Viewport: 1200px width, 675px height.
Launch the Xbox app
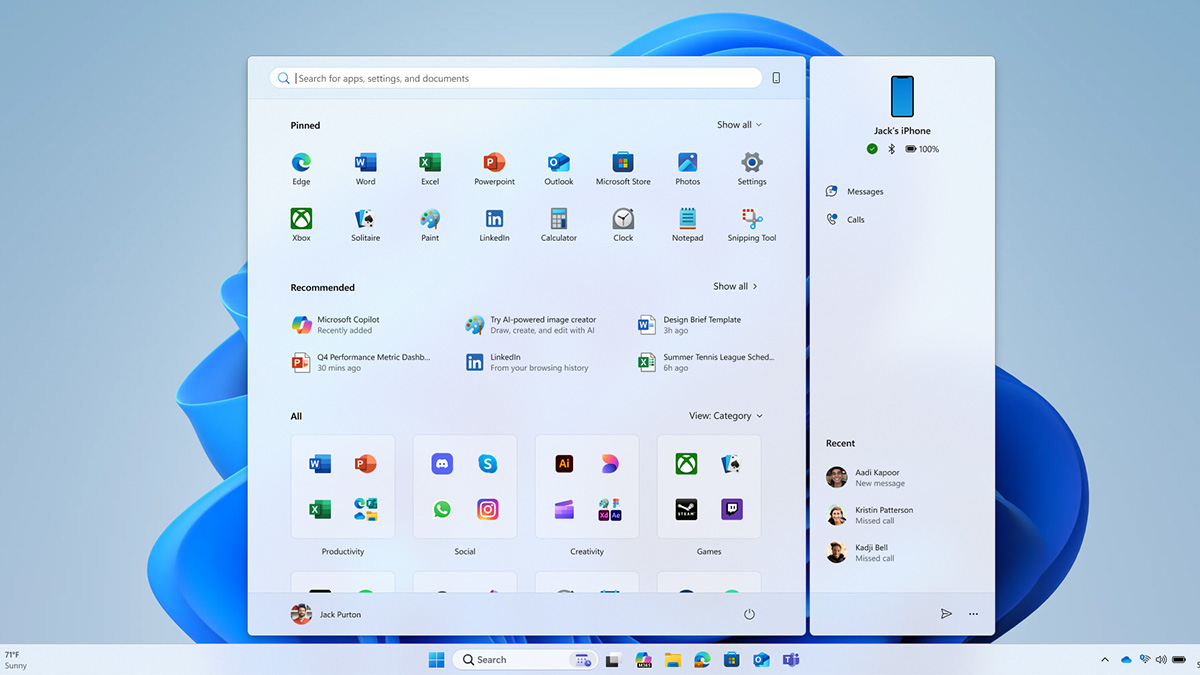click(x=301, y=224)
